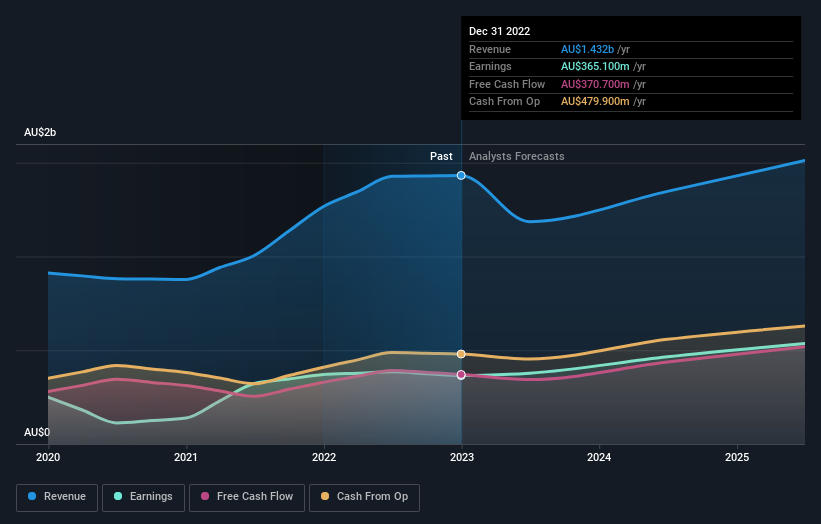Select the 2024 x-axis label
Screen dimensions: 821x524
[599, 457]
